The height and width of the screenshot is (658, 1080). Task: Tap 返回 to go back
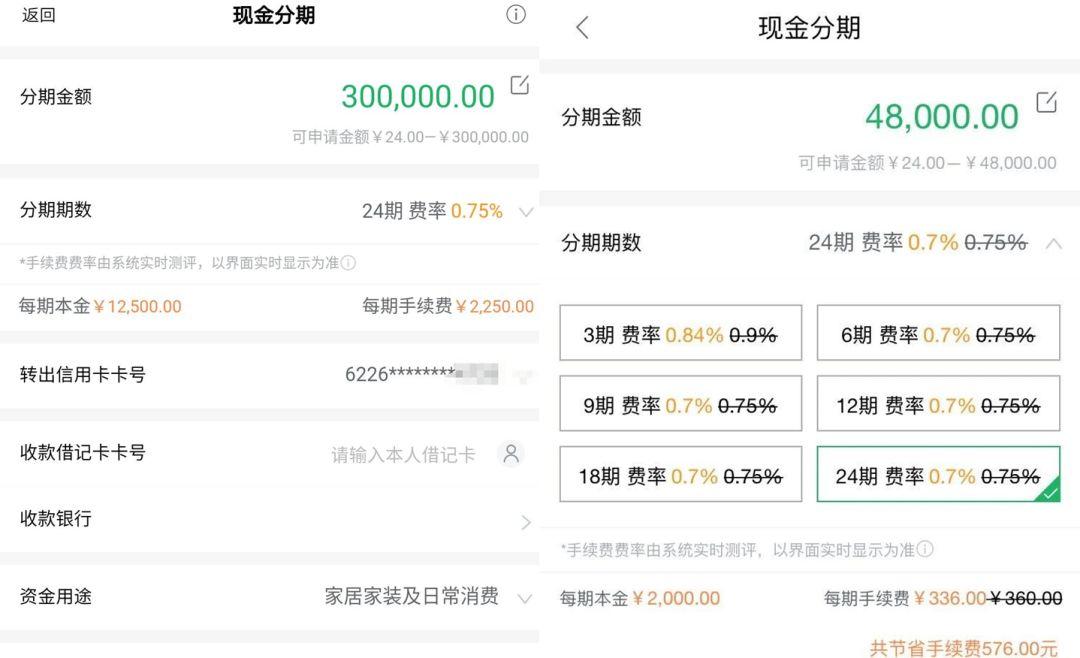click(39, 15)
